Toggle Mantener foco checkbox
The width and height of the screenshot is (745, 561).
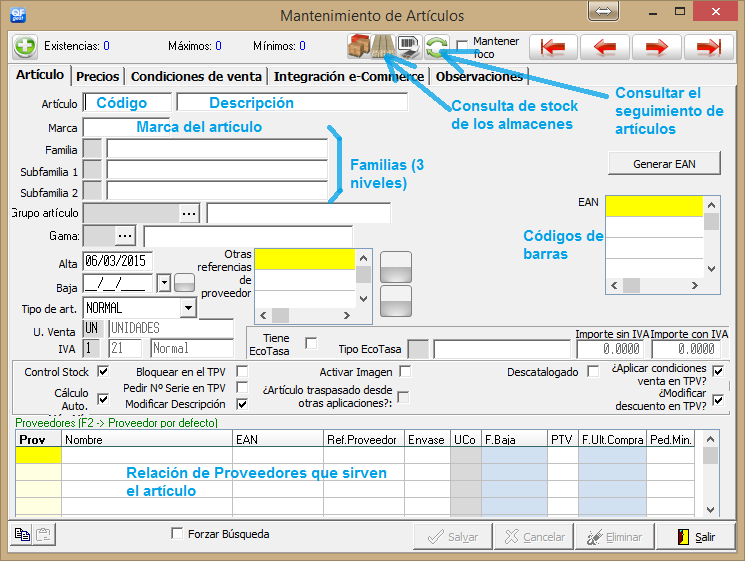click(x=461, y=46)
